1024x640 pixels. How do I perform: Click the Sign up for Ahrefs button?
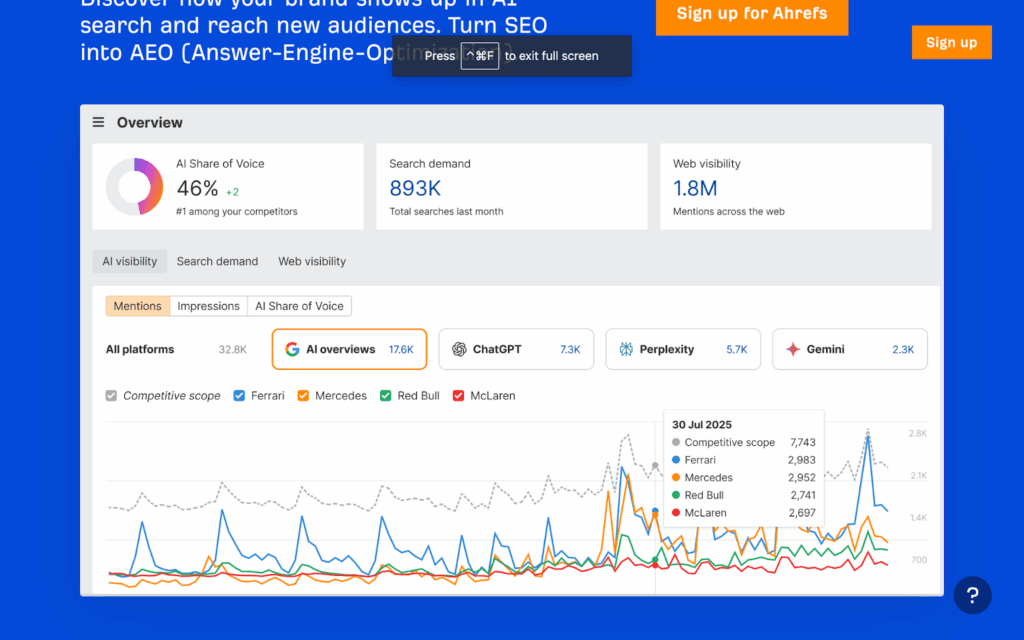[x=751, y=17]
